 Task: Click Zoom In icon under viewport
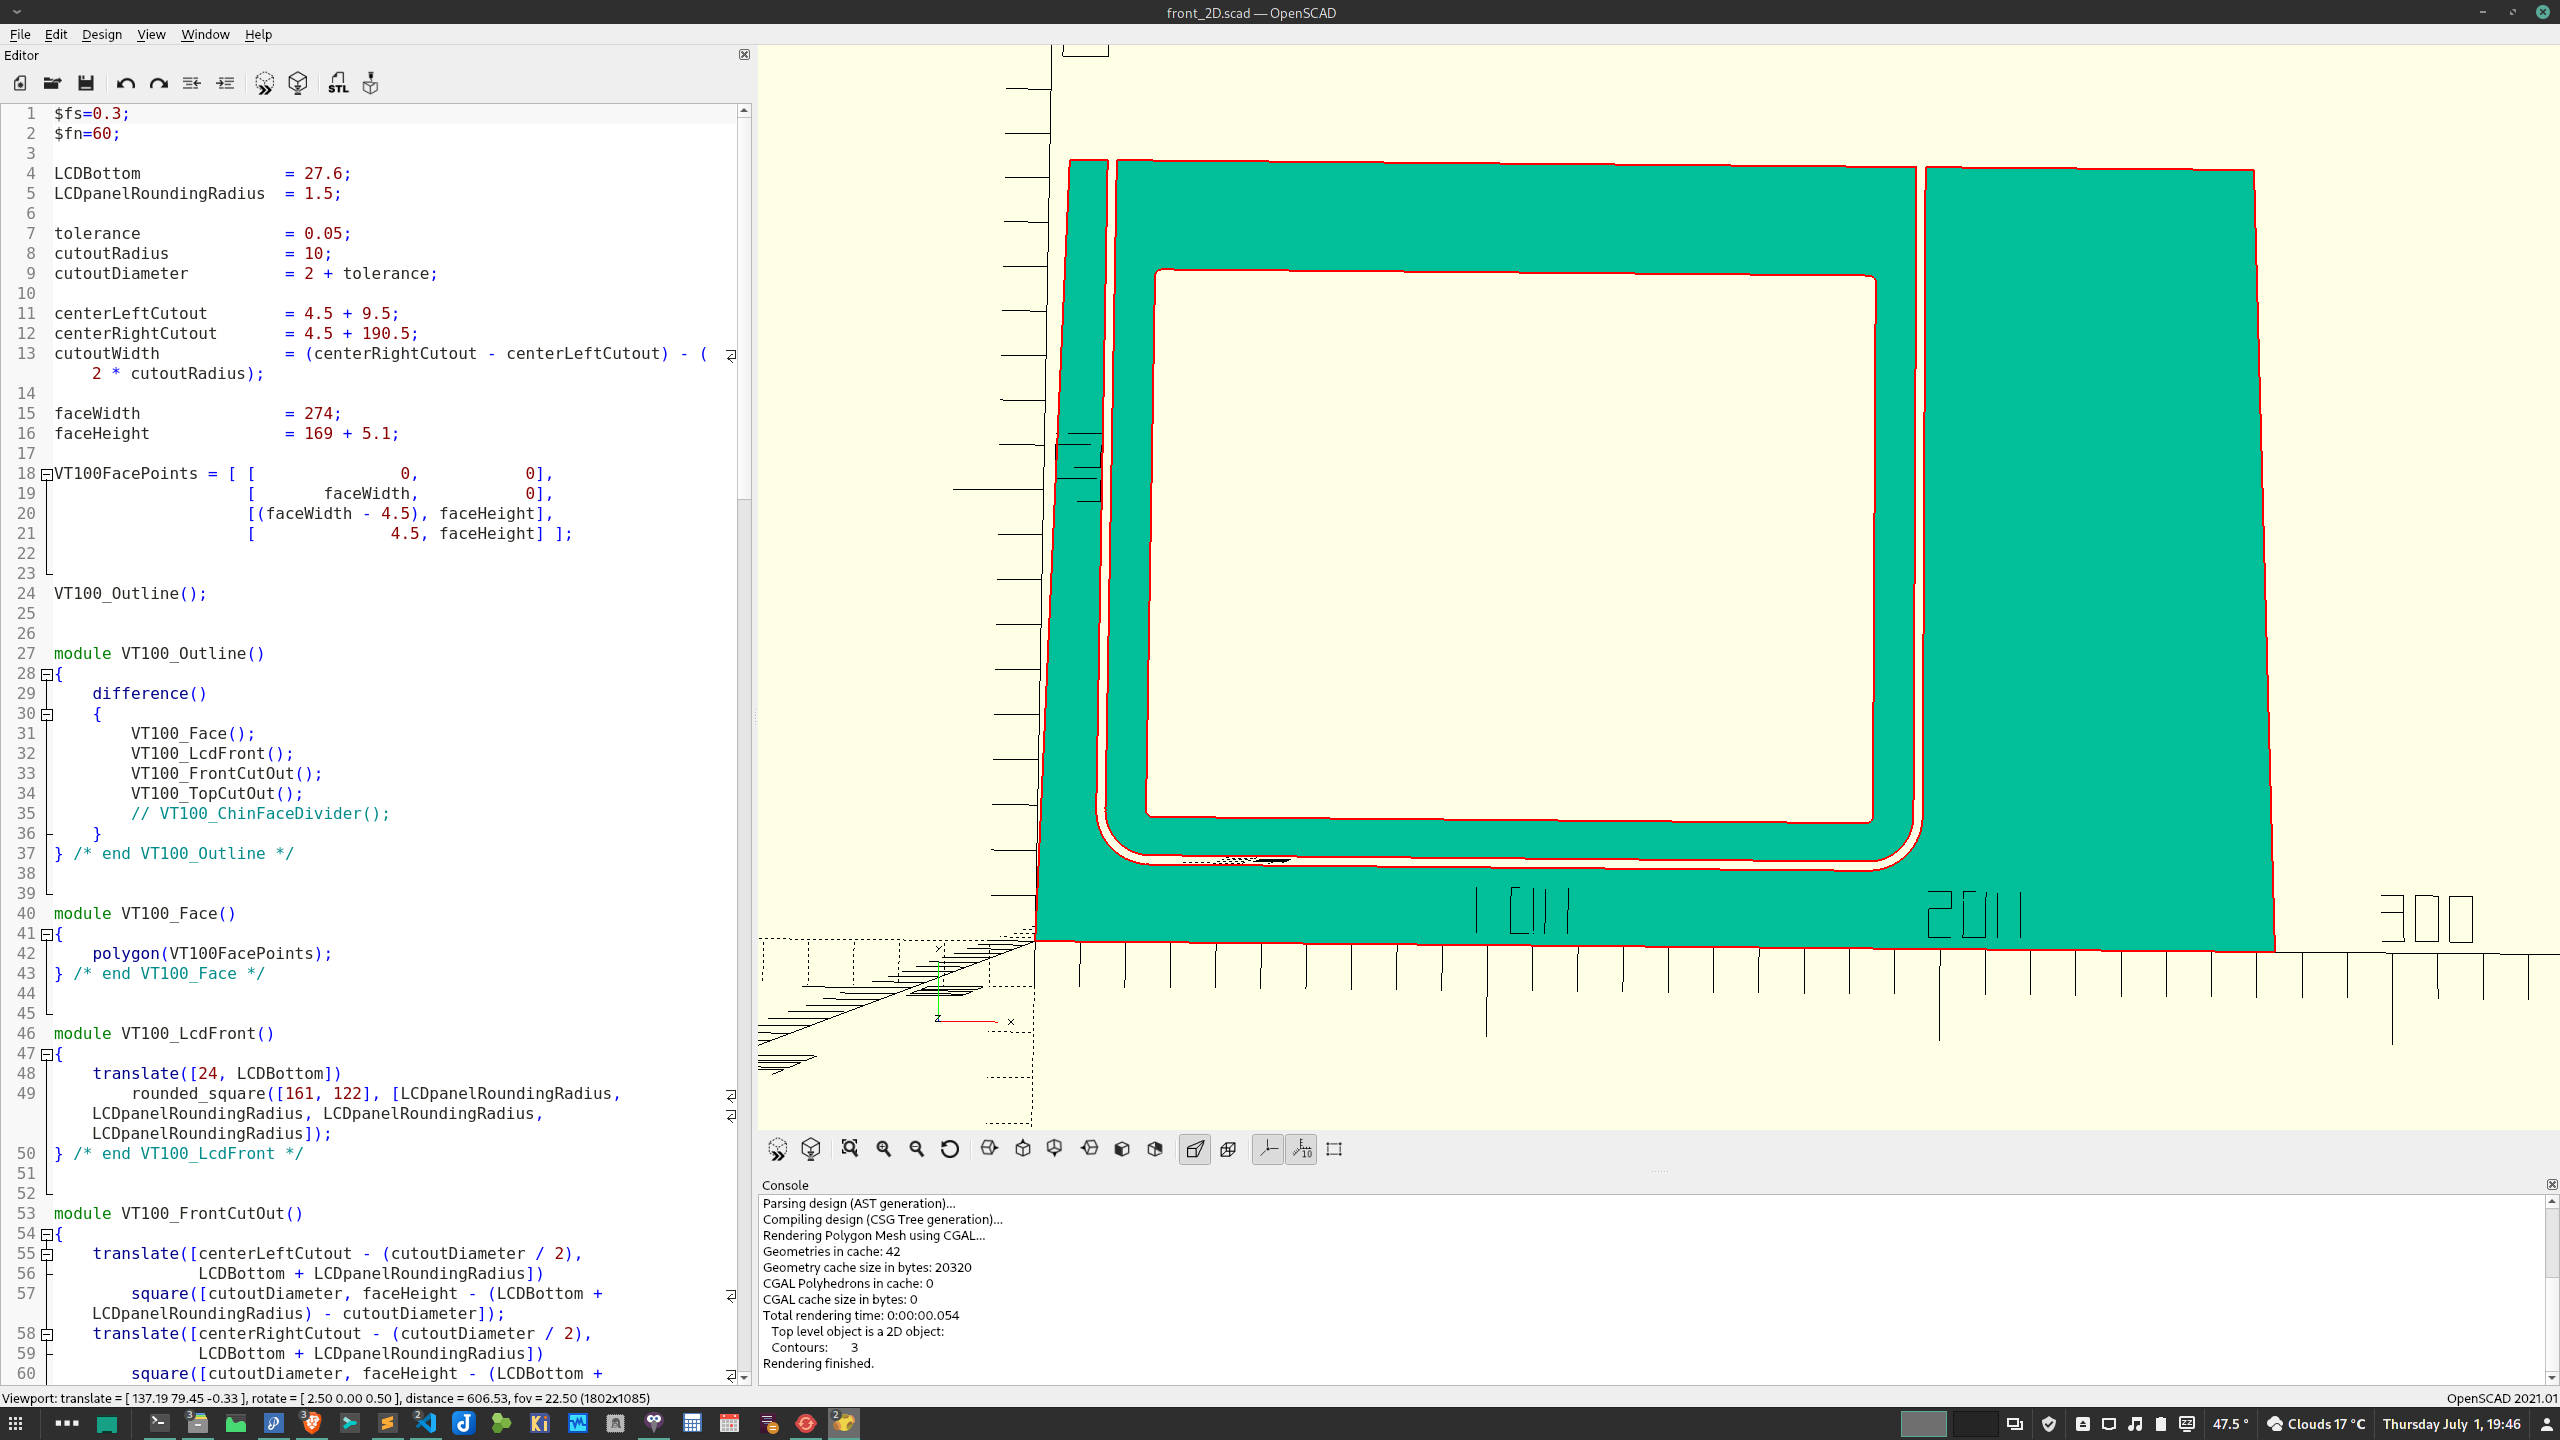point(884,1149)
